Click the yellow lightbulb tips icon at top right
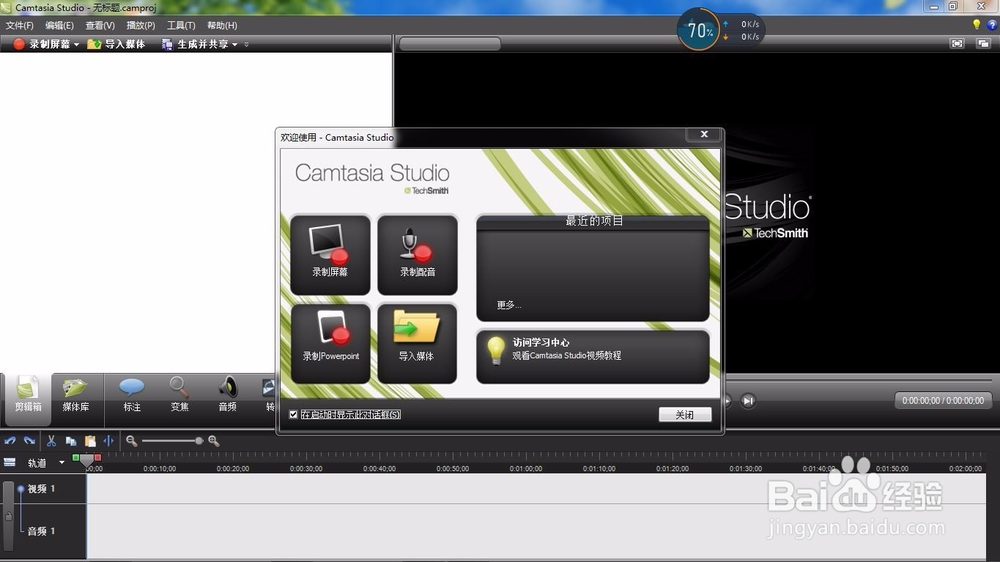 976,25
